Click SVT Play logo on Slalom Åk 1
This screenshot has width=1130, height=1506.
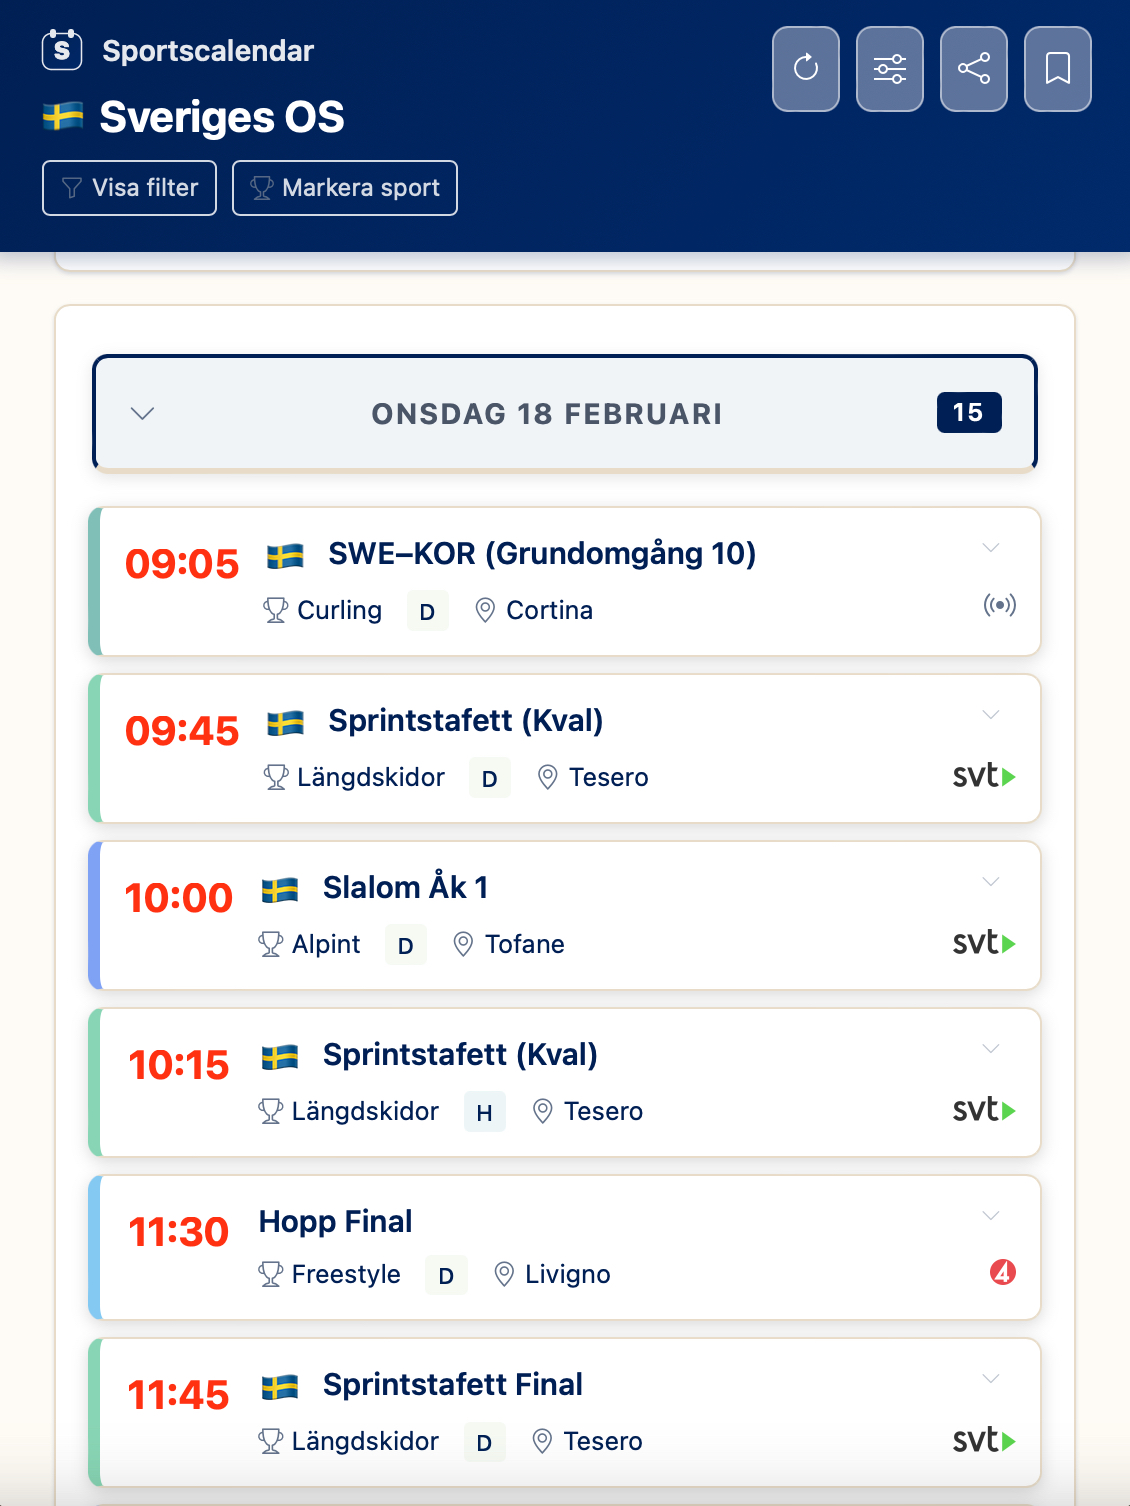point(984,943)
